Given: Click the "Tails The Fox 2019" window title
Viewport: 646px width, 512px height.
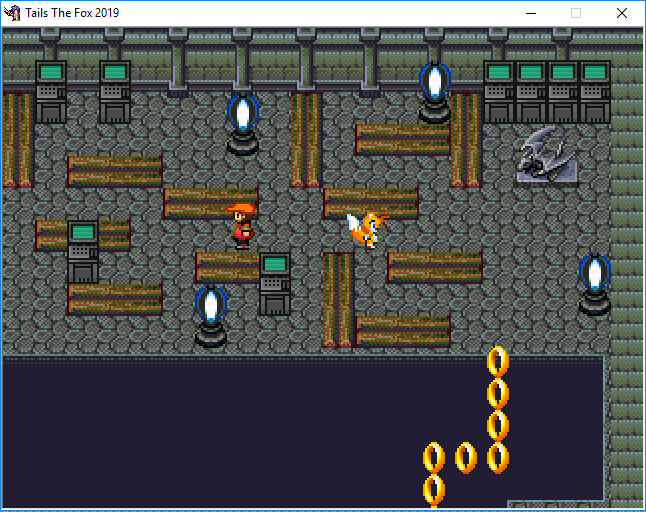Looking at the screenshot, I should [x=72, y=13].
